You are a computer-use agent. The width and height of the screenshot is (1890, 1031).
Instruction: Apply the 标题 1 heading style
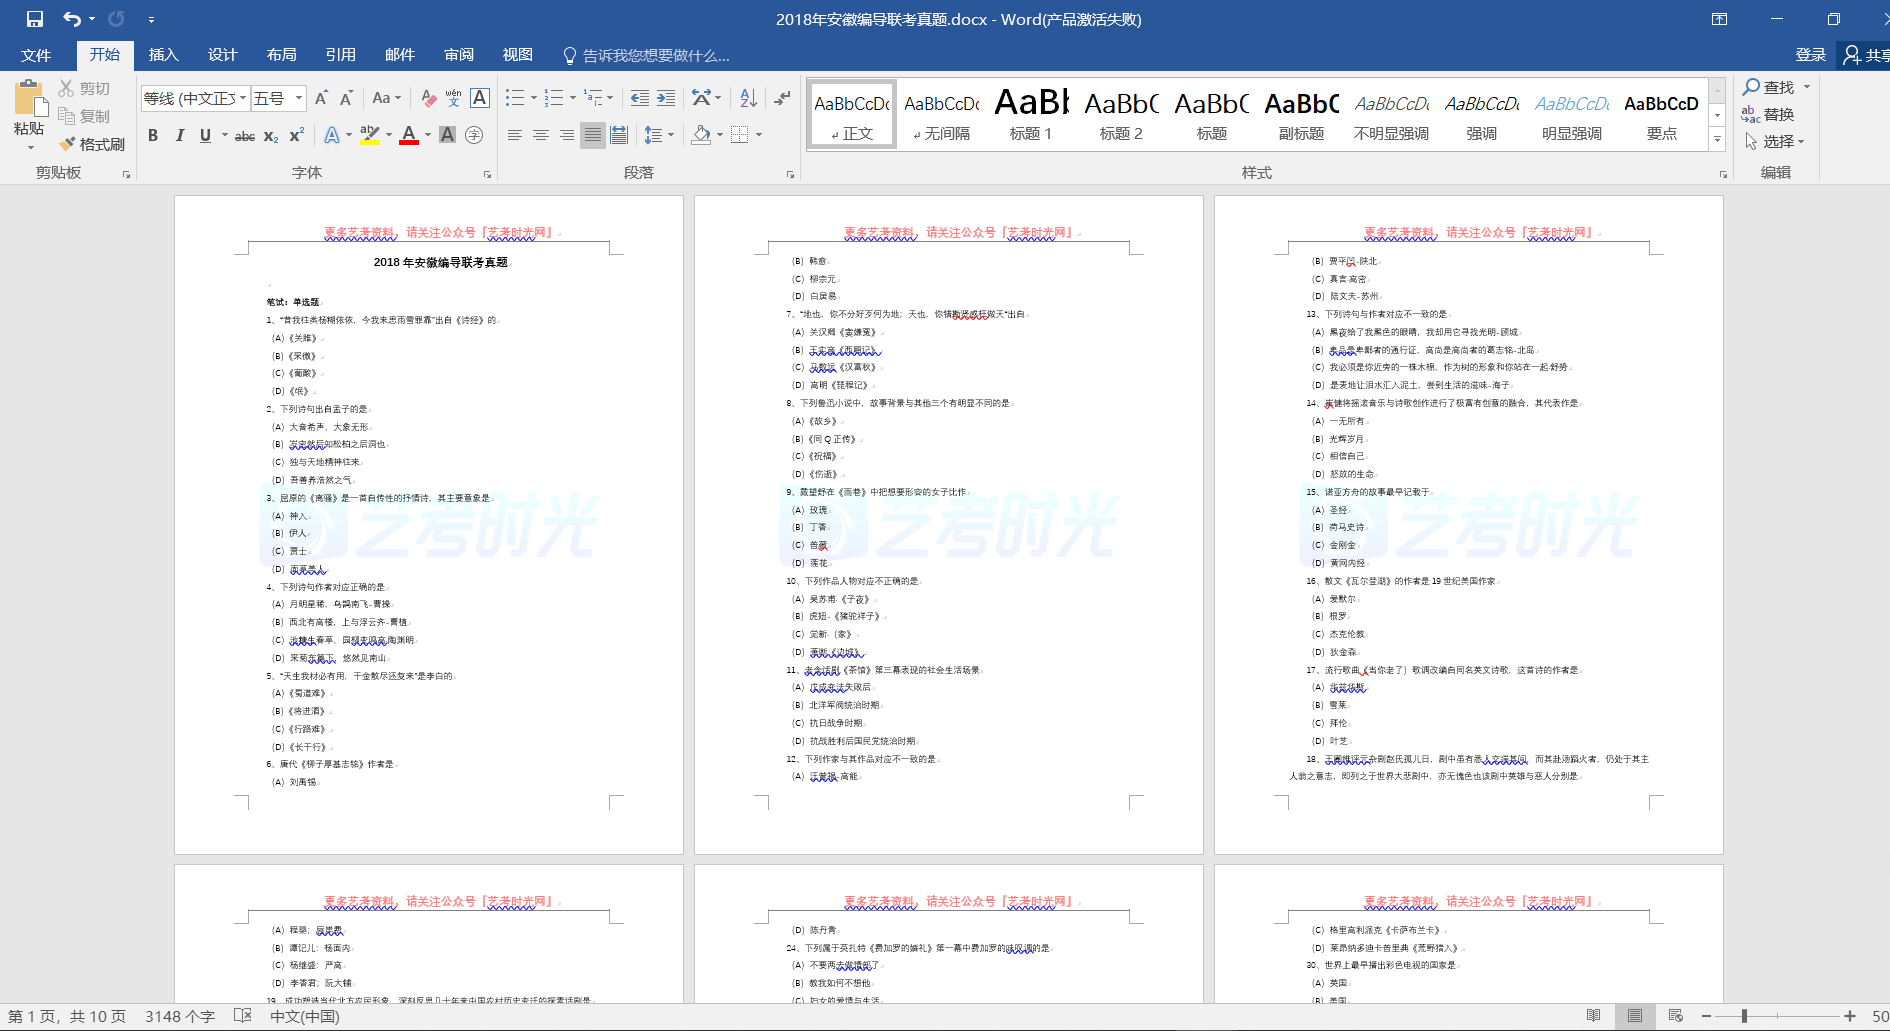(1031, 114)
